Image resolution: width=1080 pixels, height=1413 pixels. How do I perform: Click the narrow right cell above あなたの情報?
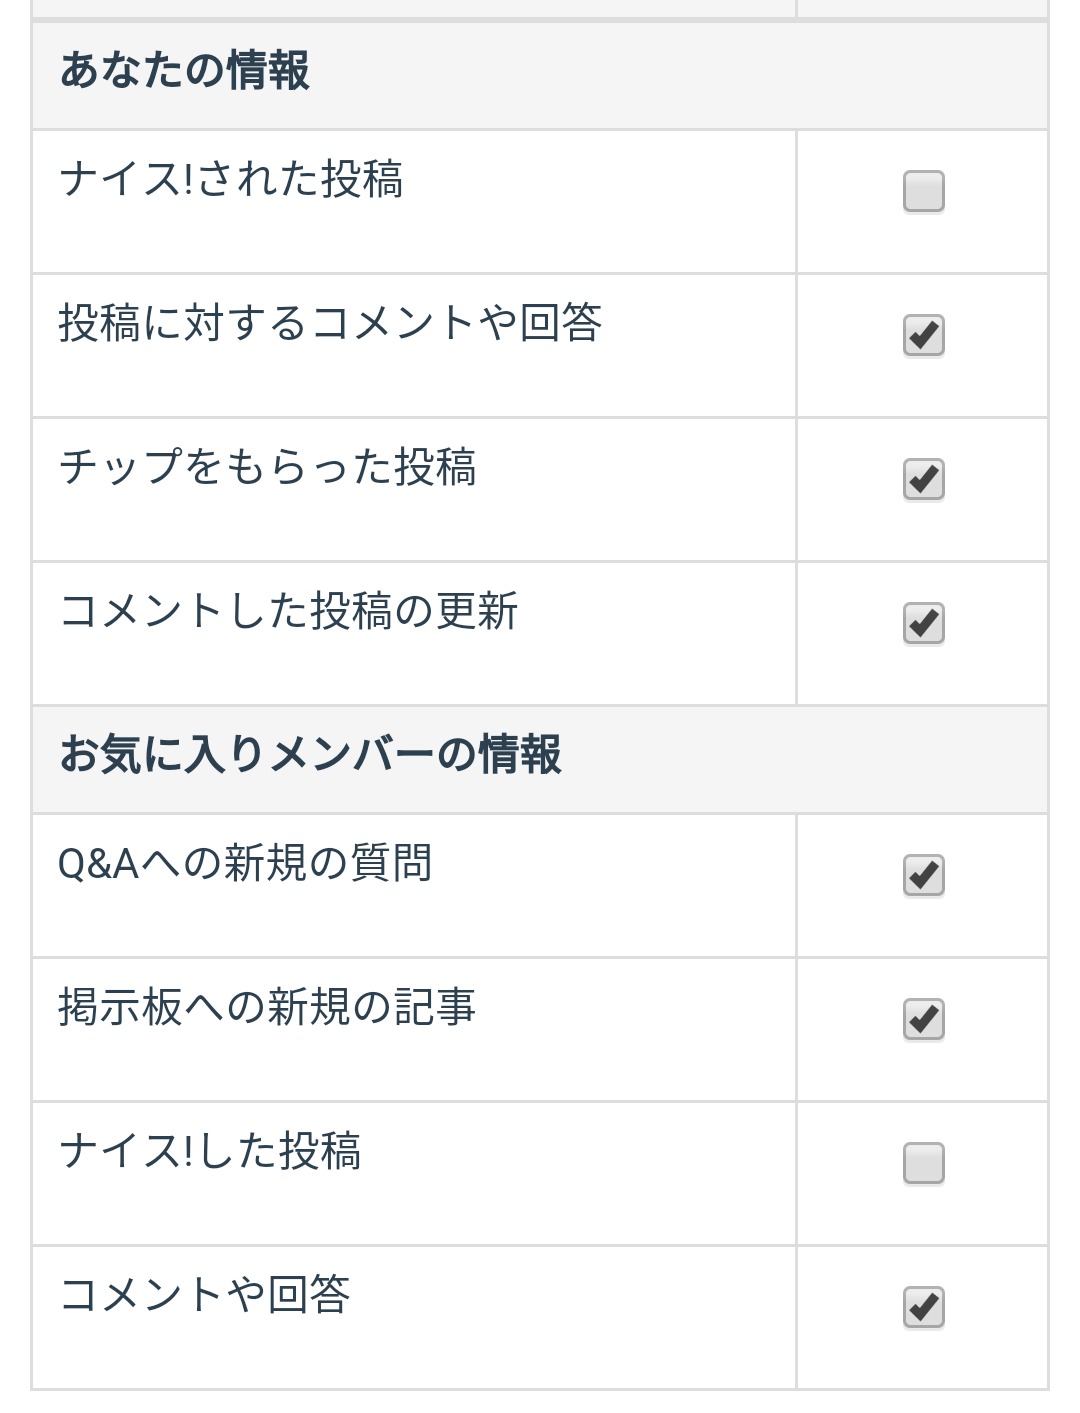tap(922, 8)
